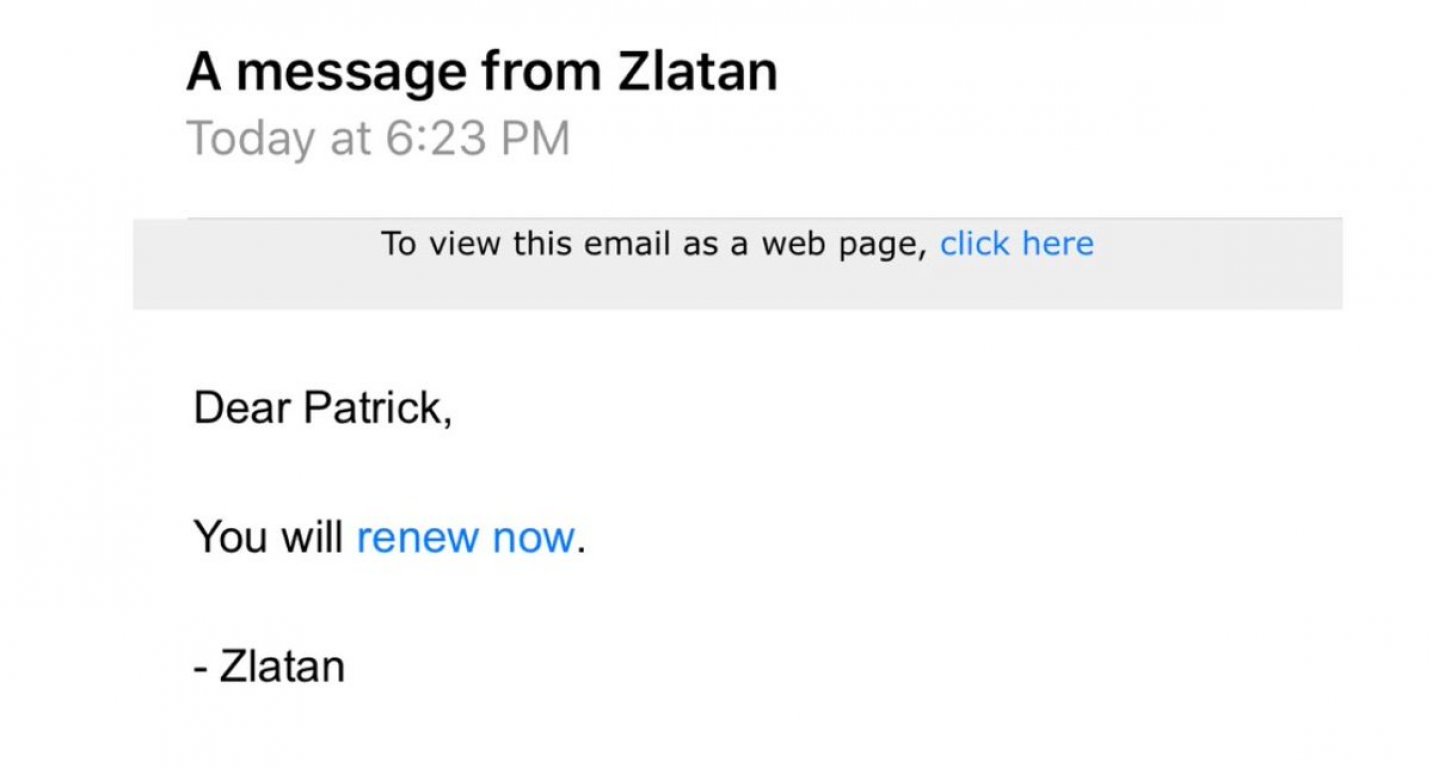Image resolution: width=1432 pixels, height=768 pixels.
Task: Click the word "Zlatan" in the subject heading
Action: pyautogui.click(x=698, y=71)
